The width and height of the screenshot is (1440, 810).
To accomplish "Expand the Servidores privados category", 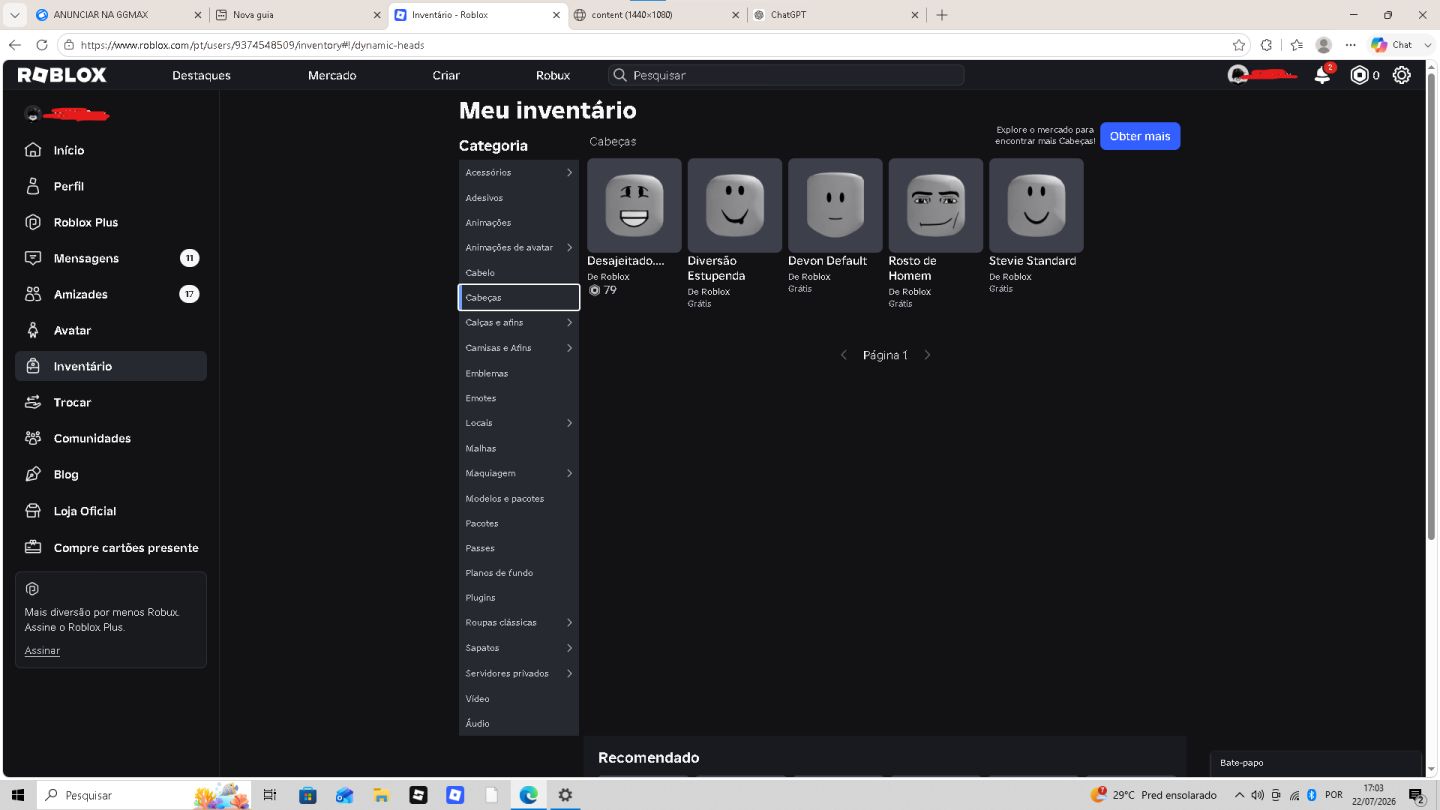I will [519, 674].
